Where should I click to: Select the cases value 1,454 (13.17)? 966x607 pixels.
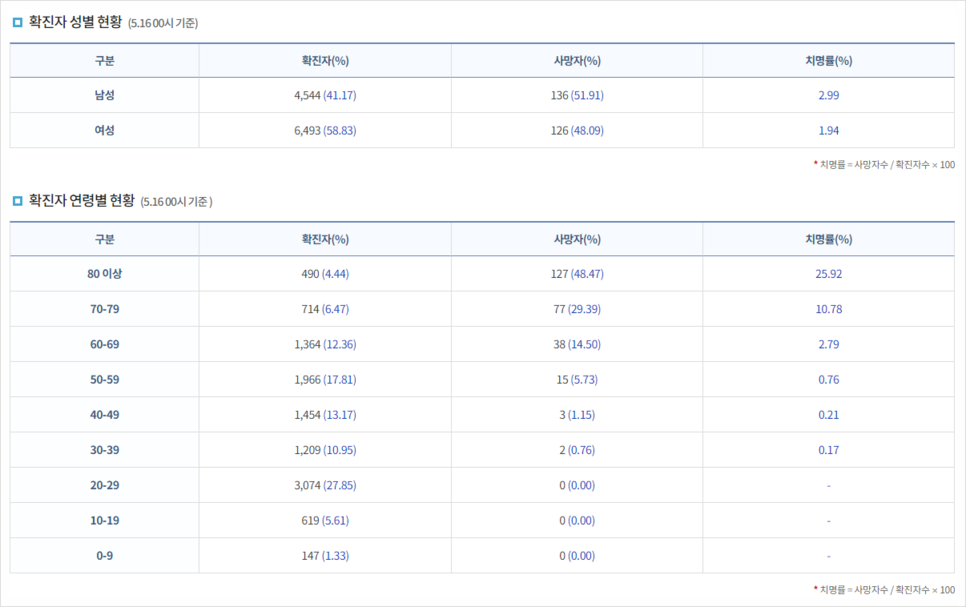point(325,414)
